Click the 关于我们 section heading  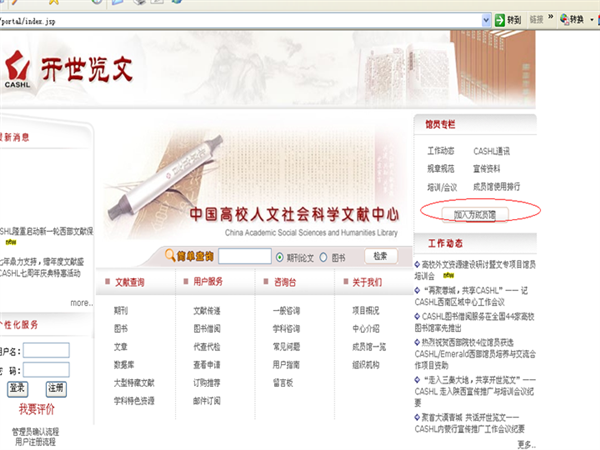click(367, 282)
